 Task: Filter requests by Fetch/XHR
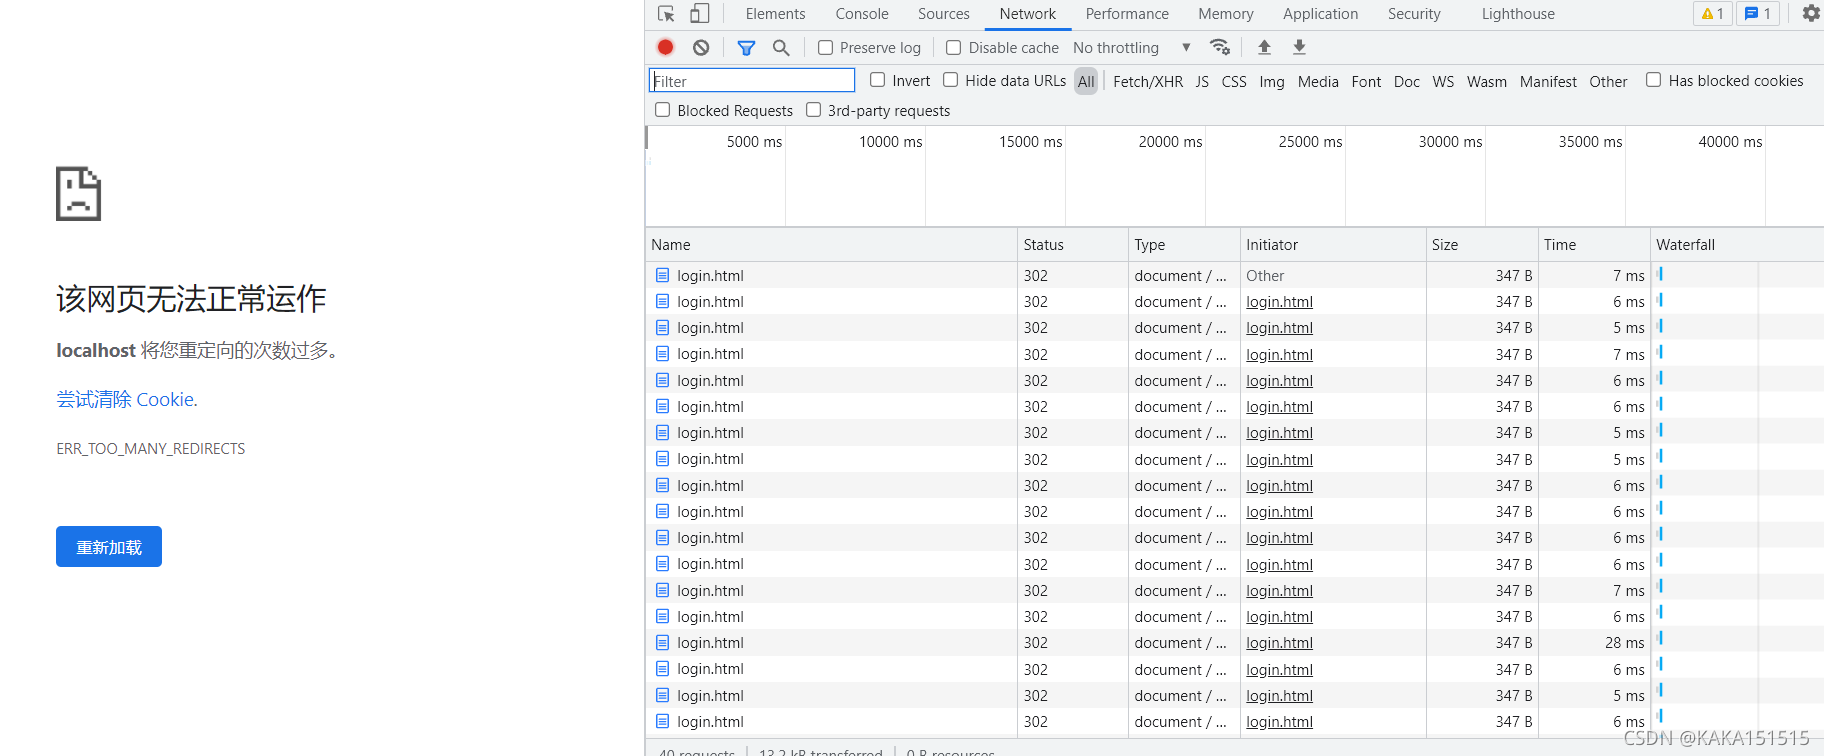pos(1148,82)
